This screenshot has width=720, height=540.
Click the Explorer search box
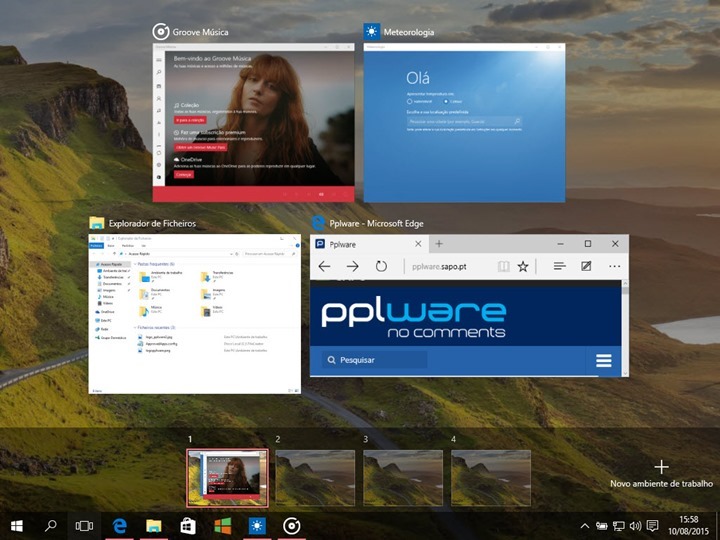pos(270,253)
